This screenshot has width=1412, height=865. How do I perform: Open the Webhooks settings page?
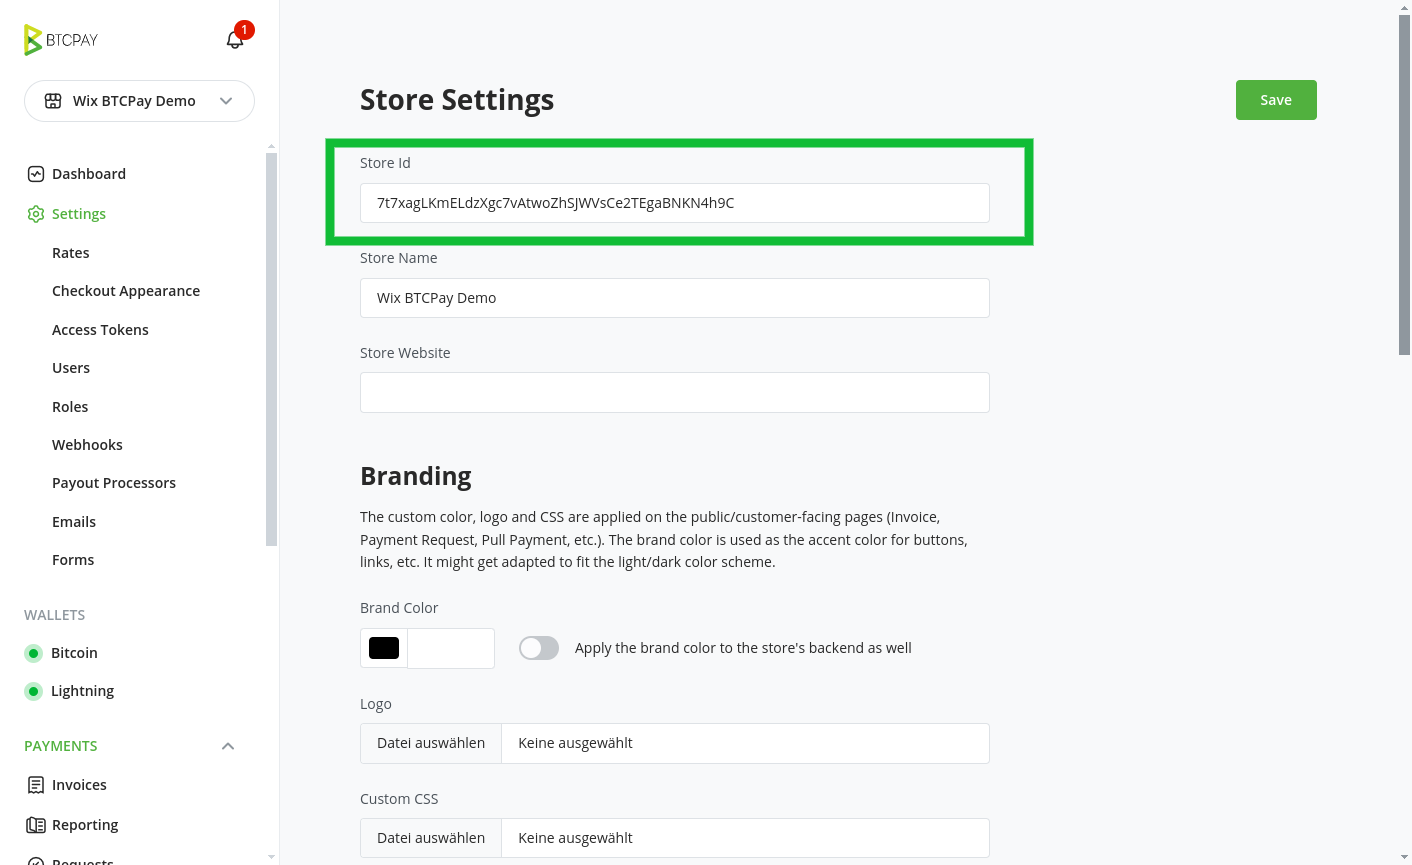87,444
